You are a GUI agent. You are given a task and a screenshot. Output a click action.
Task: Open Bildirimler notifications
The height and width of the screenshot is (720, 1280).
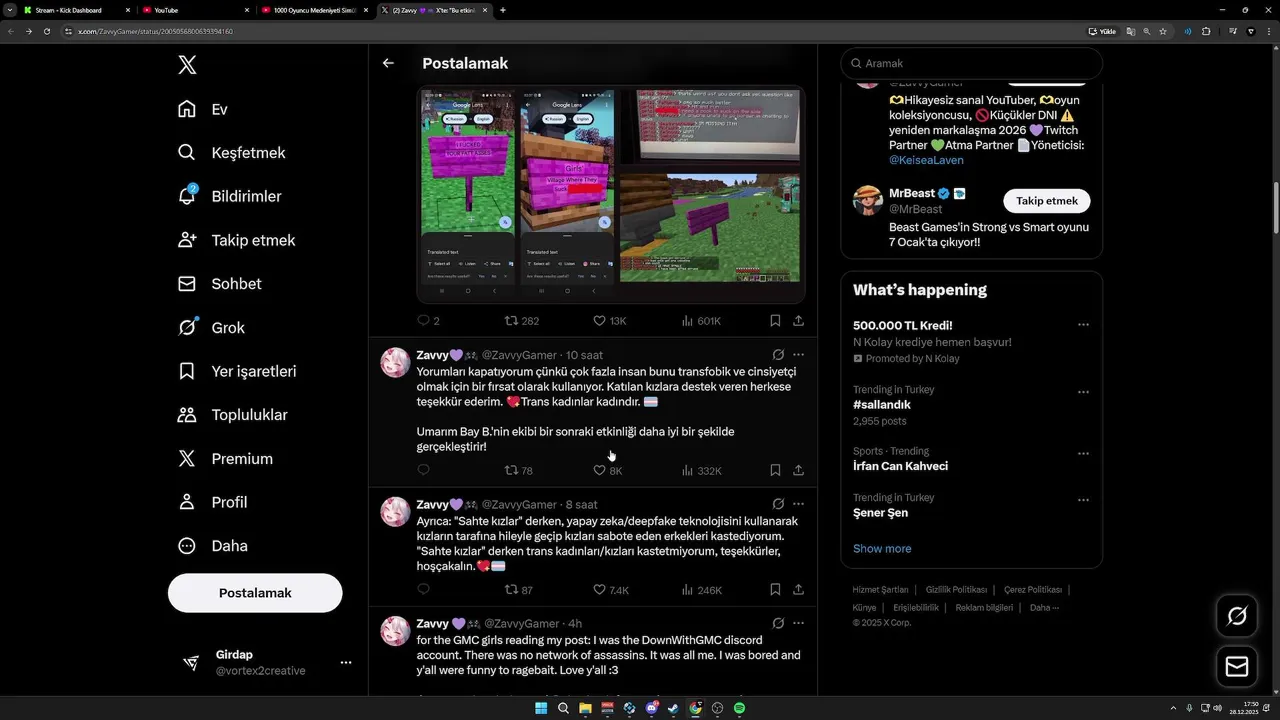click(229, 196)
